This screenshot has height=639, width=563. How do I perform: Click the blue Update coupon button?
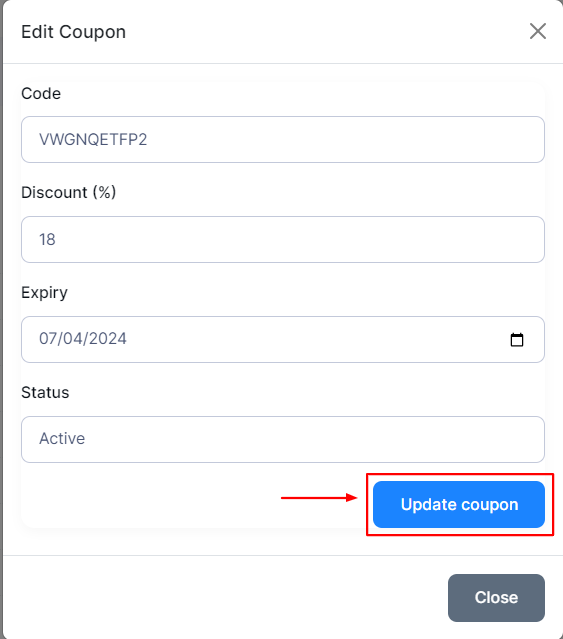tap(459, 505)
